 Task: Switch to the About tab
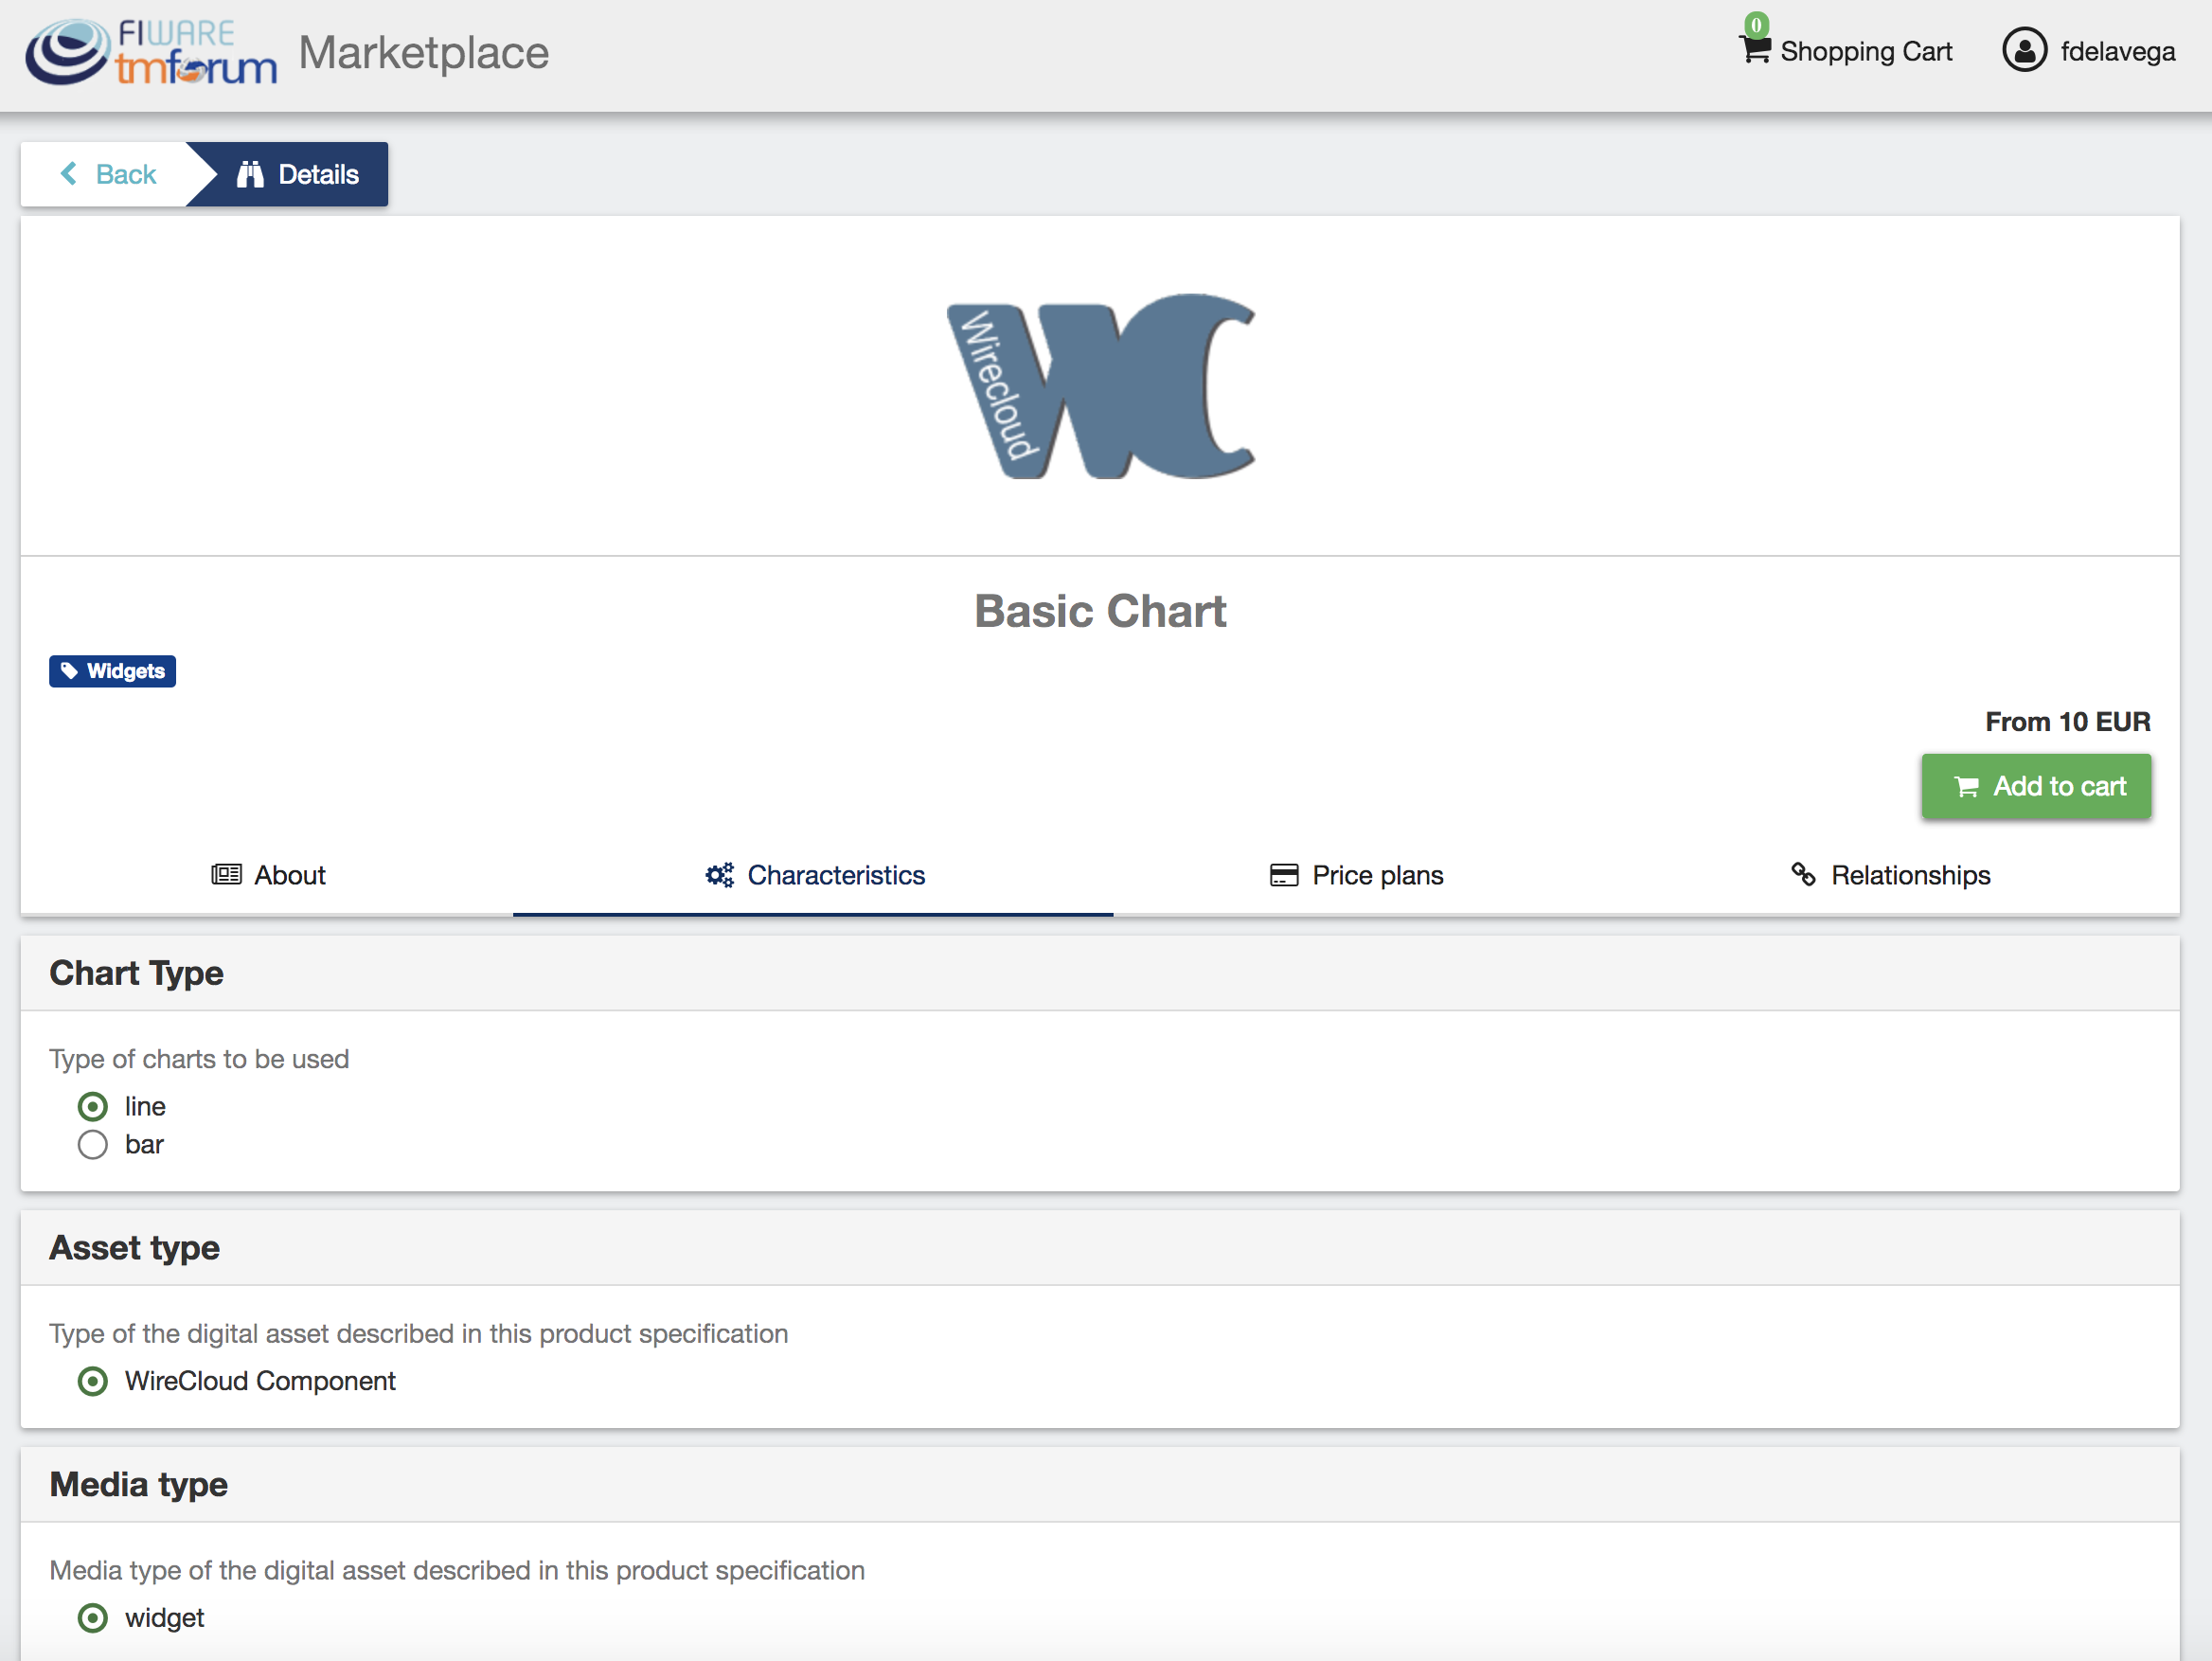point(268,875)
